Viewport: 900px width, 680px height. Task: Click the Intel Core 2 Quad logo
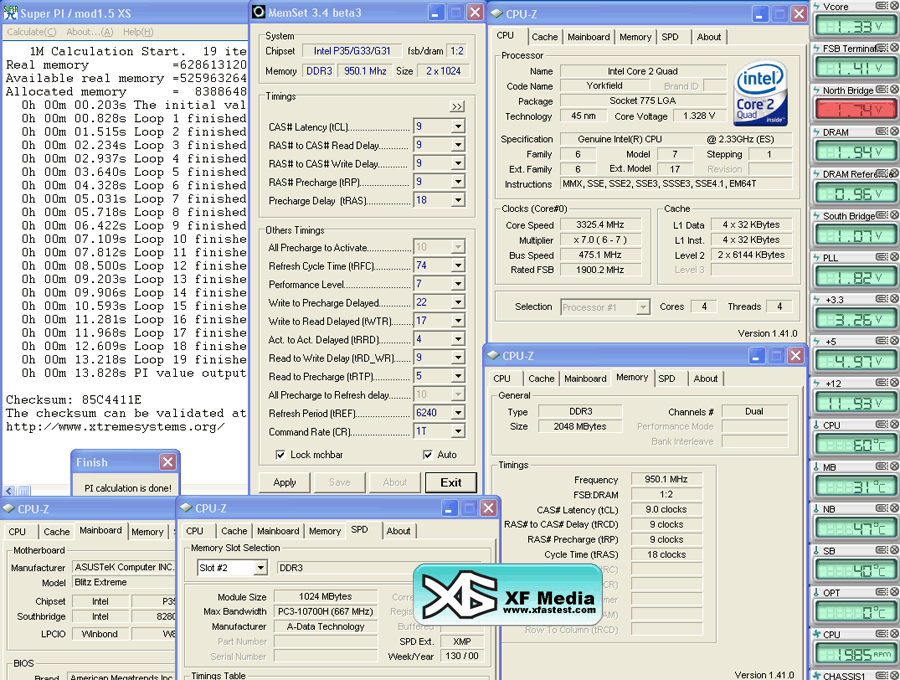(760, 94)
